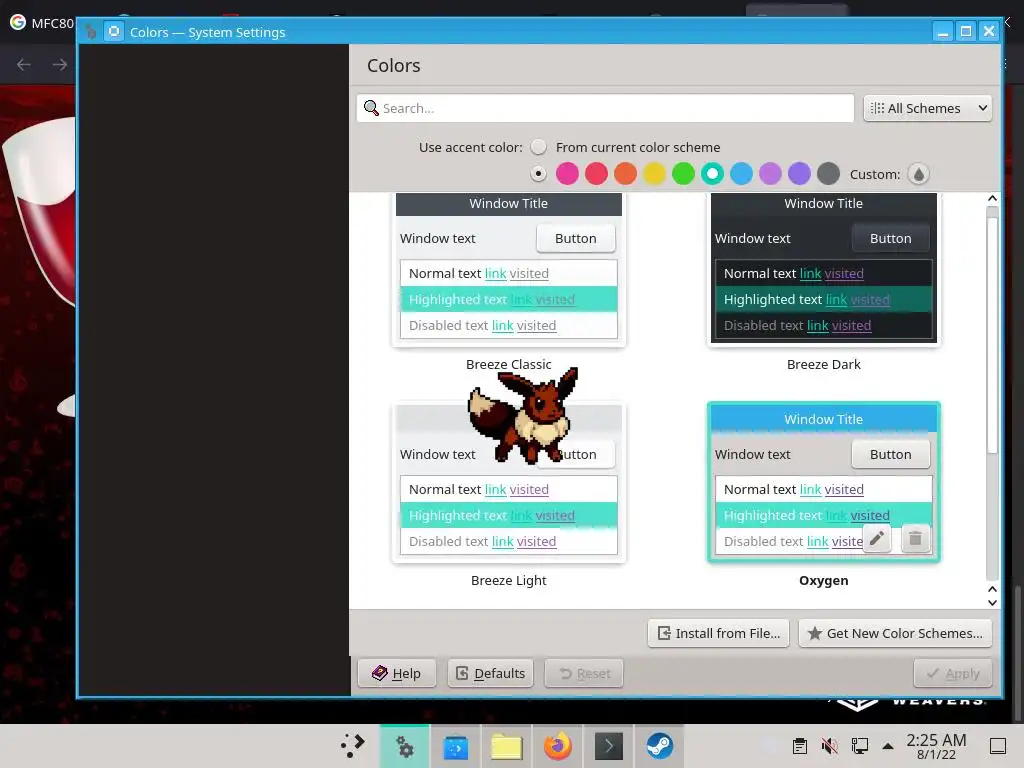
Task: Click the Oxygen label text
Action: pyautogui.click(x=824, y=581)
